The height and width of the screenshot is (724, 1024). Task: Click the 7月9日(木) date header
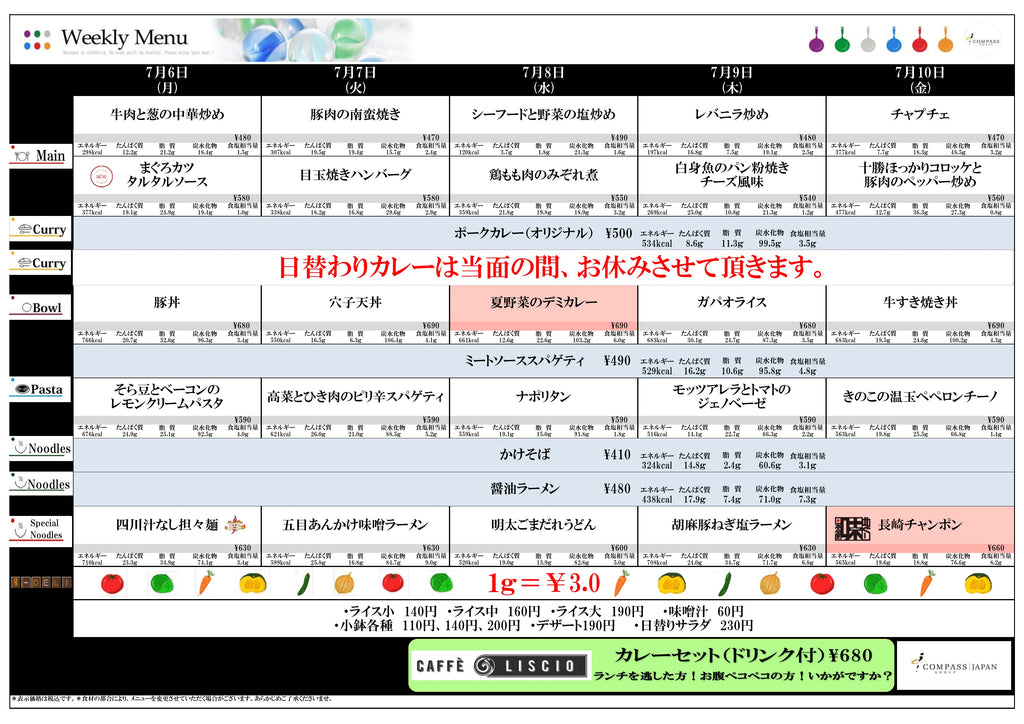[x=731, y=80]
